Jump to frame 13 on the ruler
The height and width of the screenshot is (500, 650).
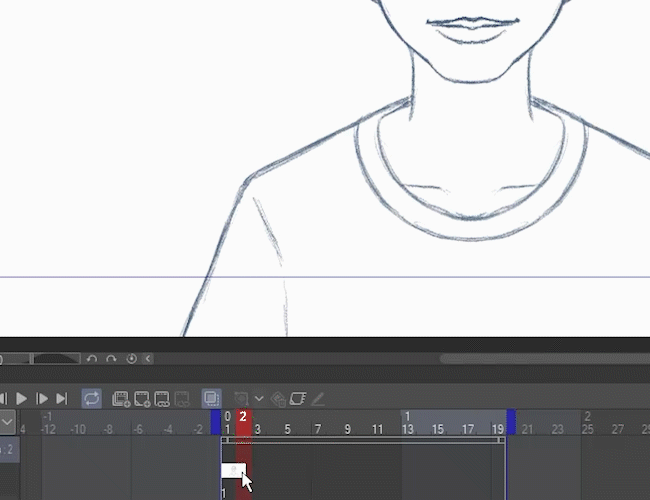click(x=407, y=429)
